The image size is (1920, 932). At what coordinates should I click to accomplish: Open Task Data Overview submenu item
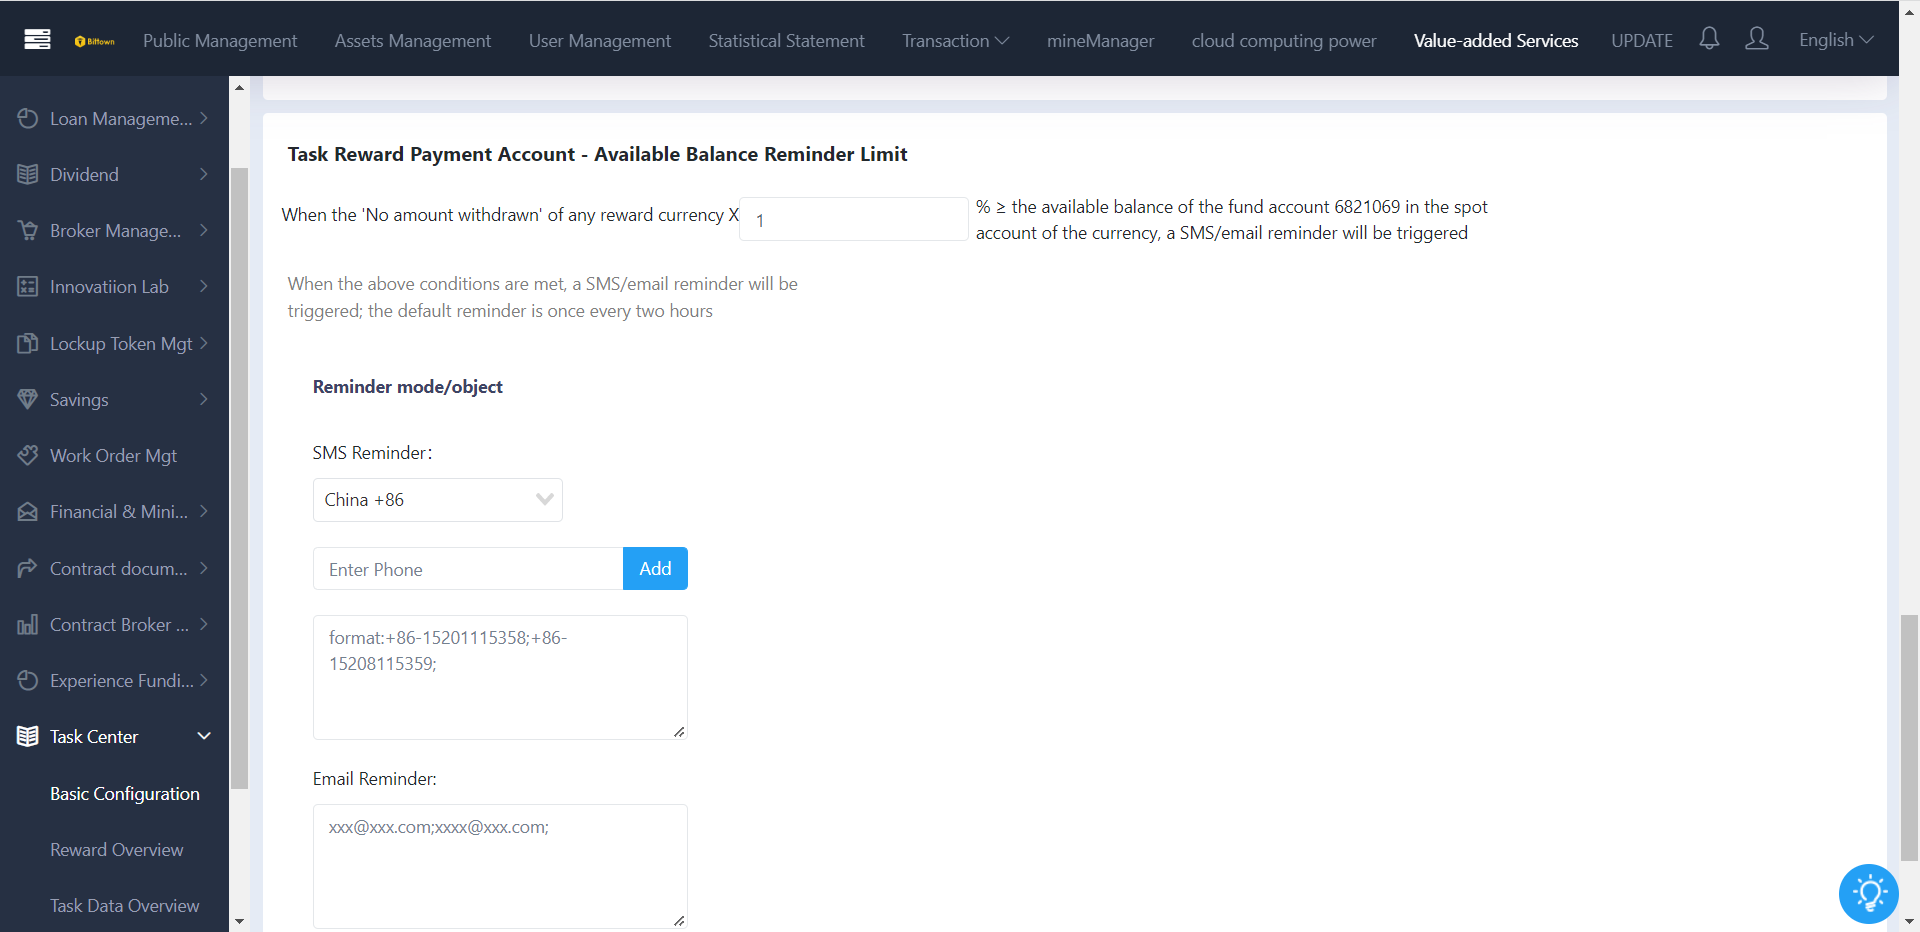tap(125, 905)
